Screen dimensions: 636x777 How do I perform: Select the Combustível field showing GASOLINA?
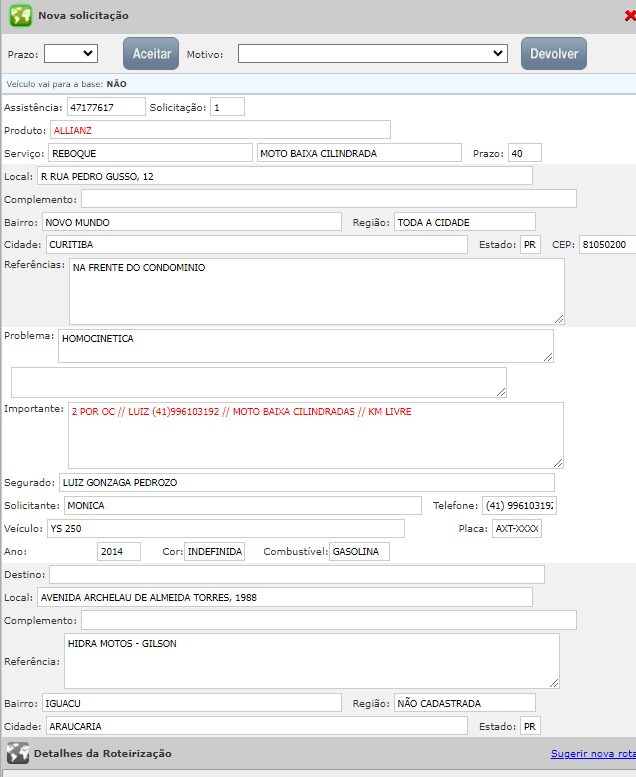(359, 552)
